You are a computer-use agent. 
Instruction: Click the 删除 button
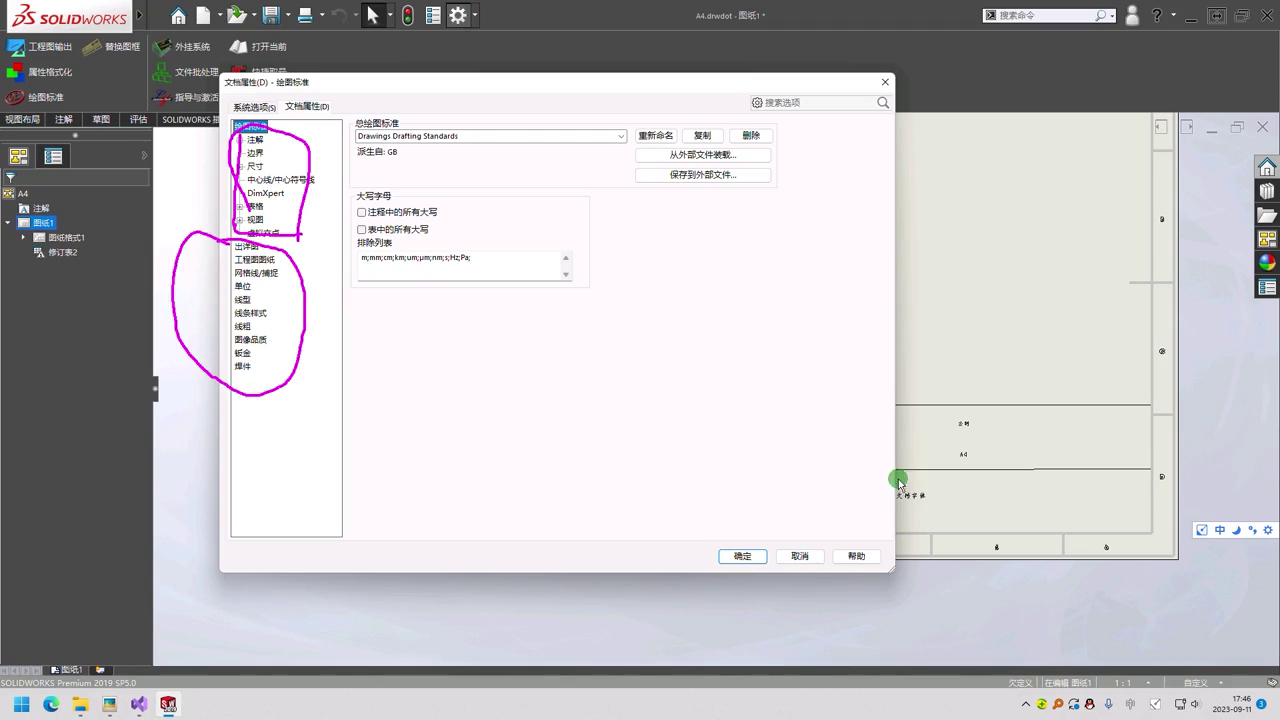pos(751,136)
